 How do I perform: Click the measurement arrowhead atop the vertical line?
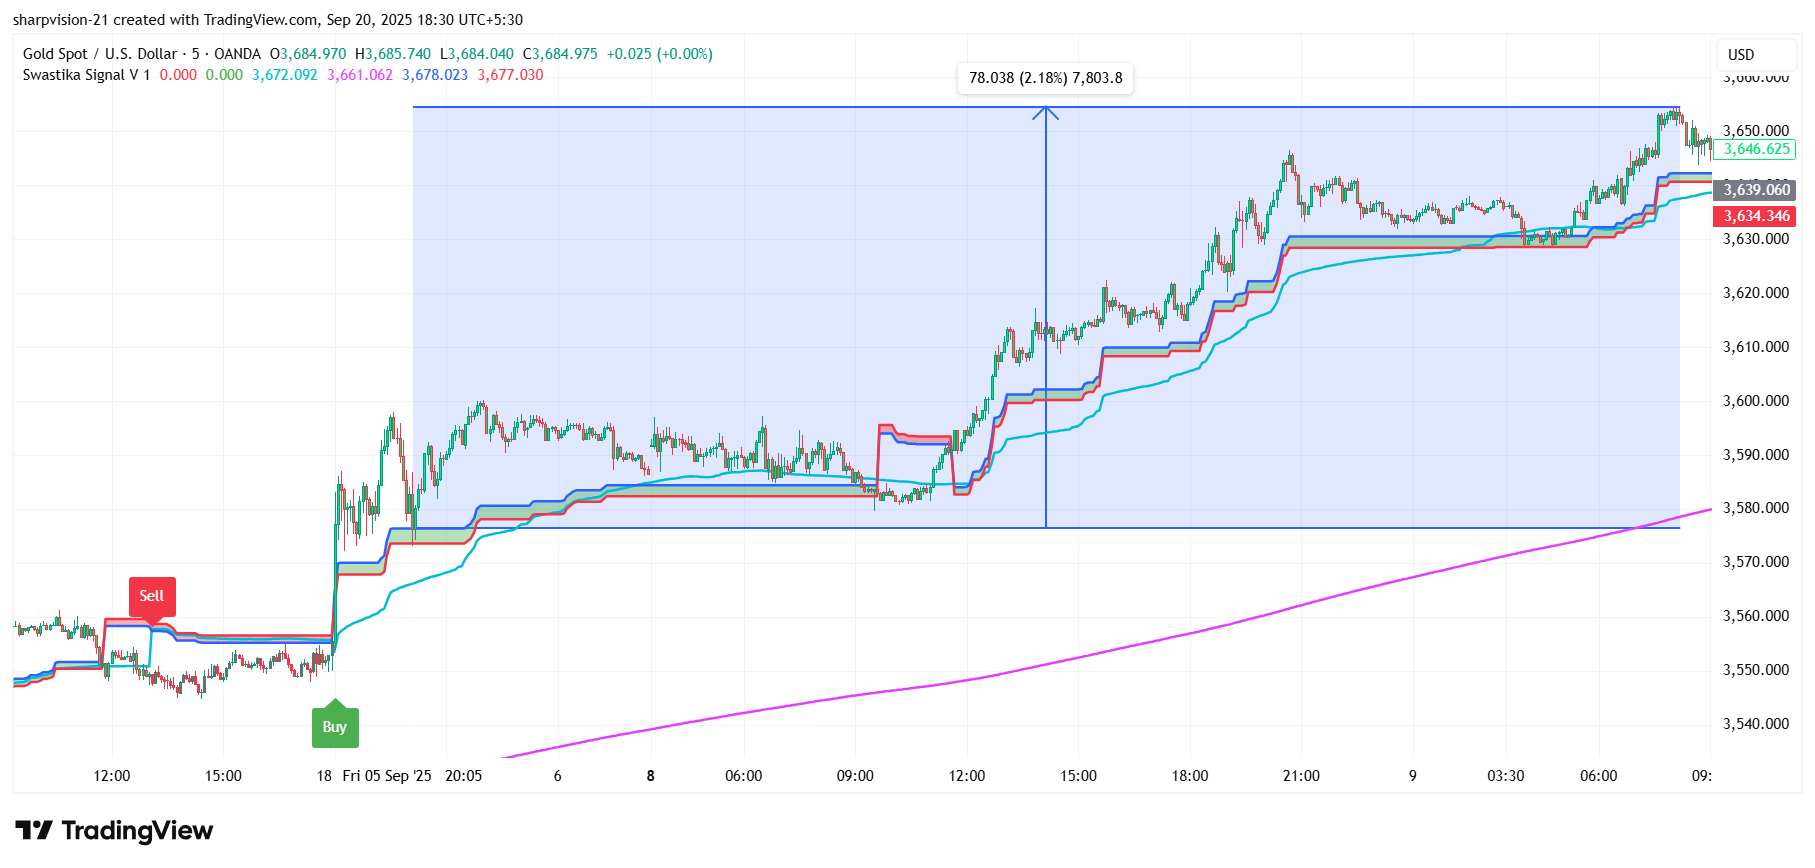pos(1045,111)
